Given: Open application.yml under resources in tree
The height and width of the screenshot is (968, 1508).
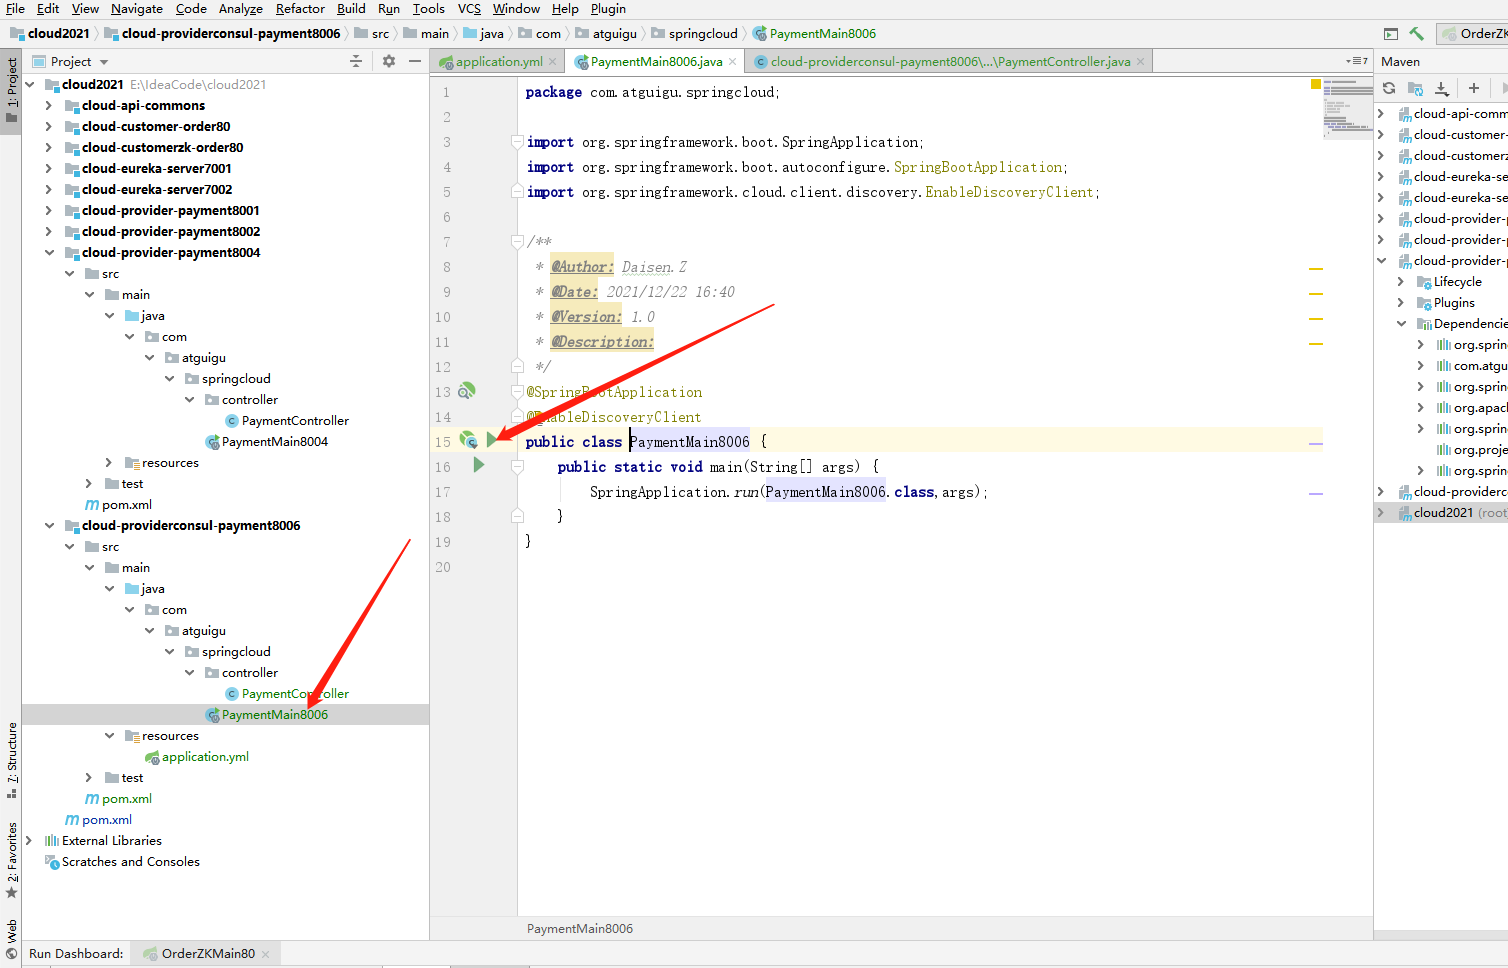Looking at the screenshot, I should [x=205, y=756].
